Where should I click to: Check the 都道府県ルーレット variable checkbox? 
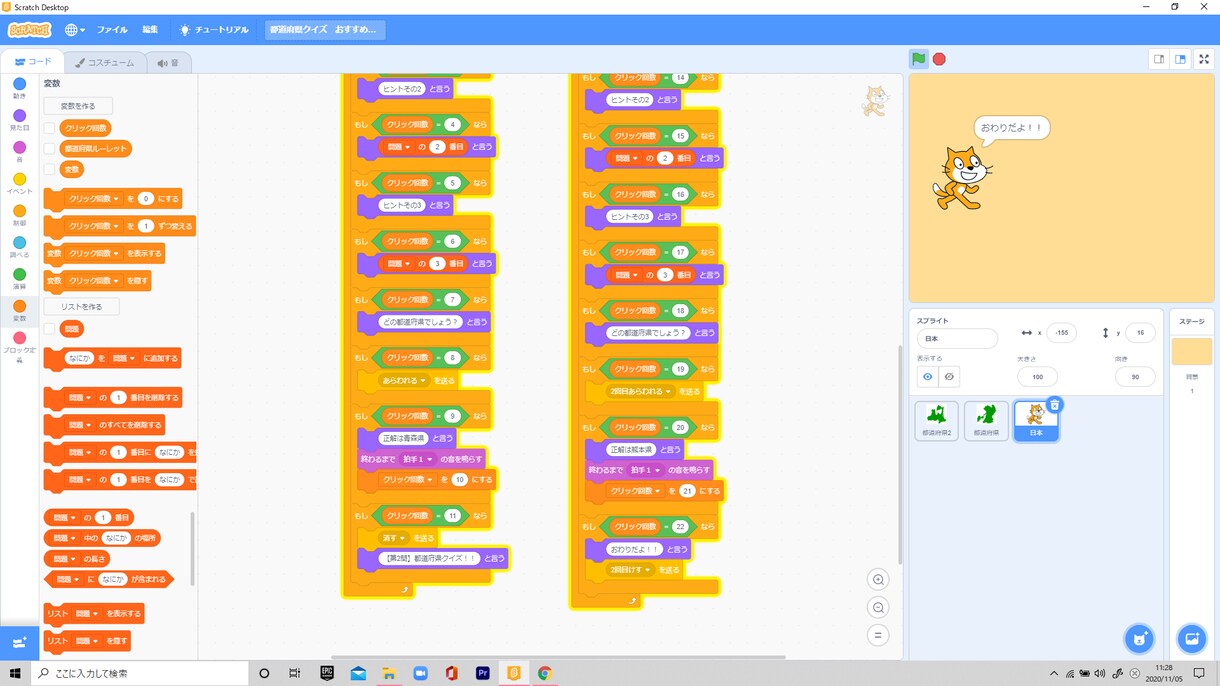point(50,149)
